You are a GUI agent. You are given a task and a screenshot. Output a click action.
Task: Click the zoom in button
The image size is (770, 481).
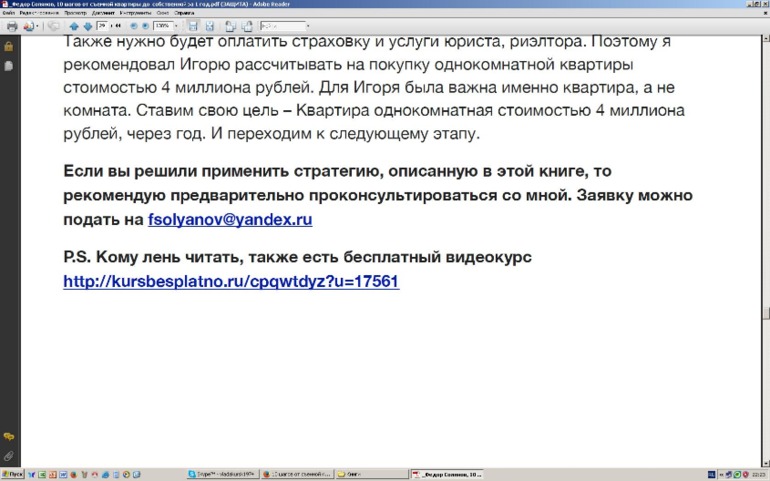click(145, 26)
